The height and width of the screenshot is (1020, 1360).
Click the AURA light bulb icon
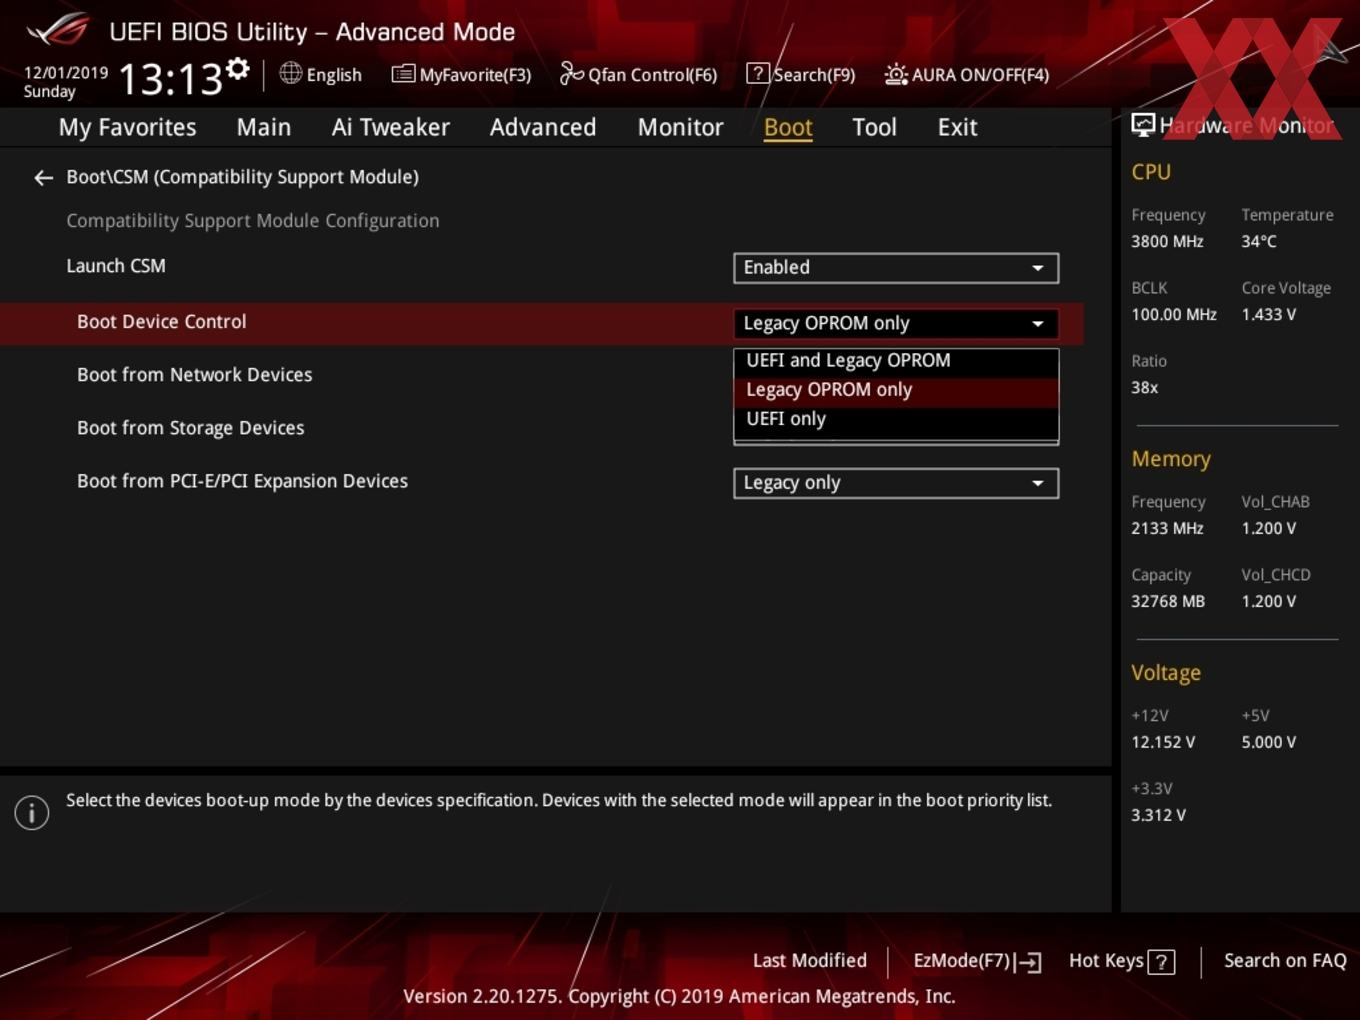click(x=896, y=74)
